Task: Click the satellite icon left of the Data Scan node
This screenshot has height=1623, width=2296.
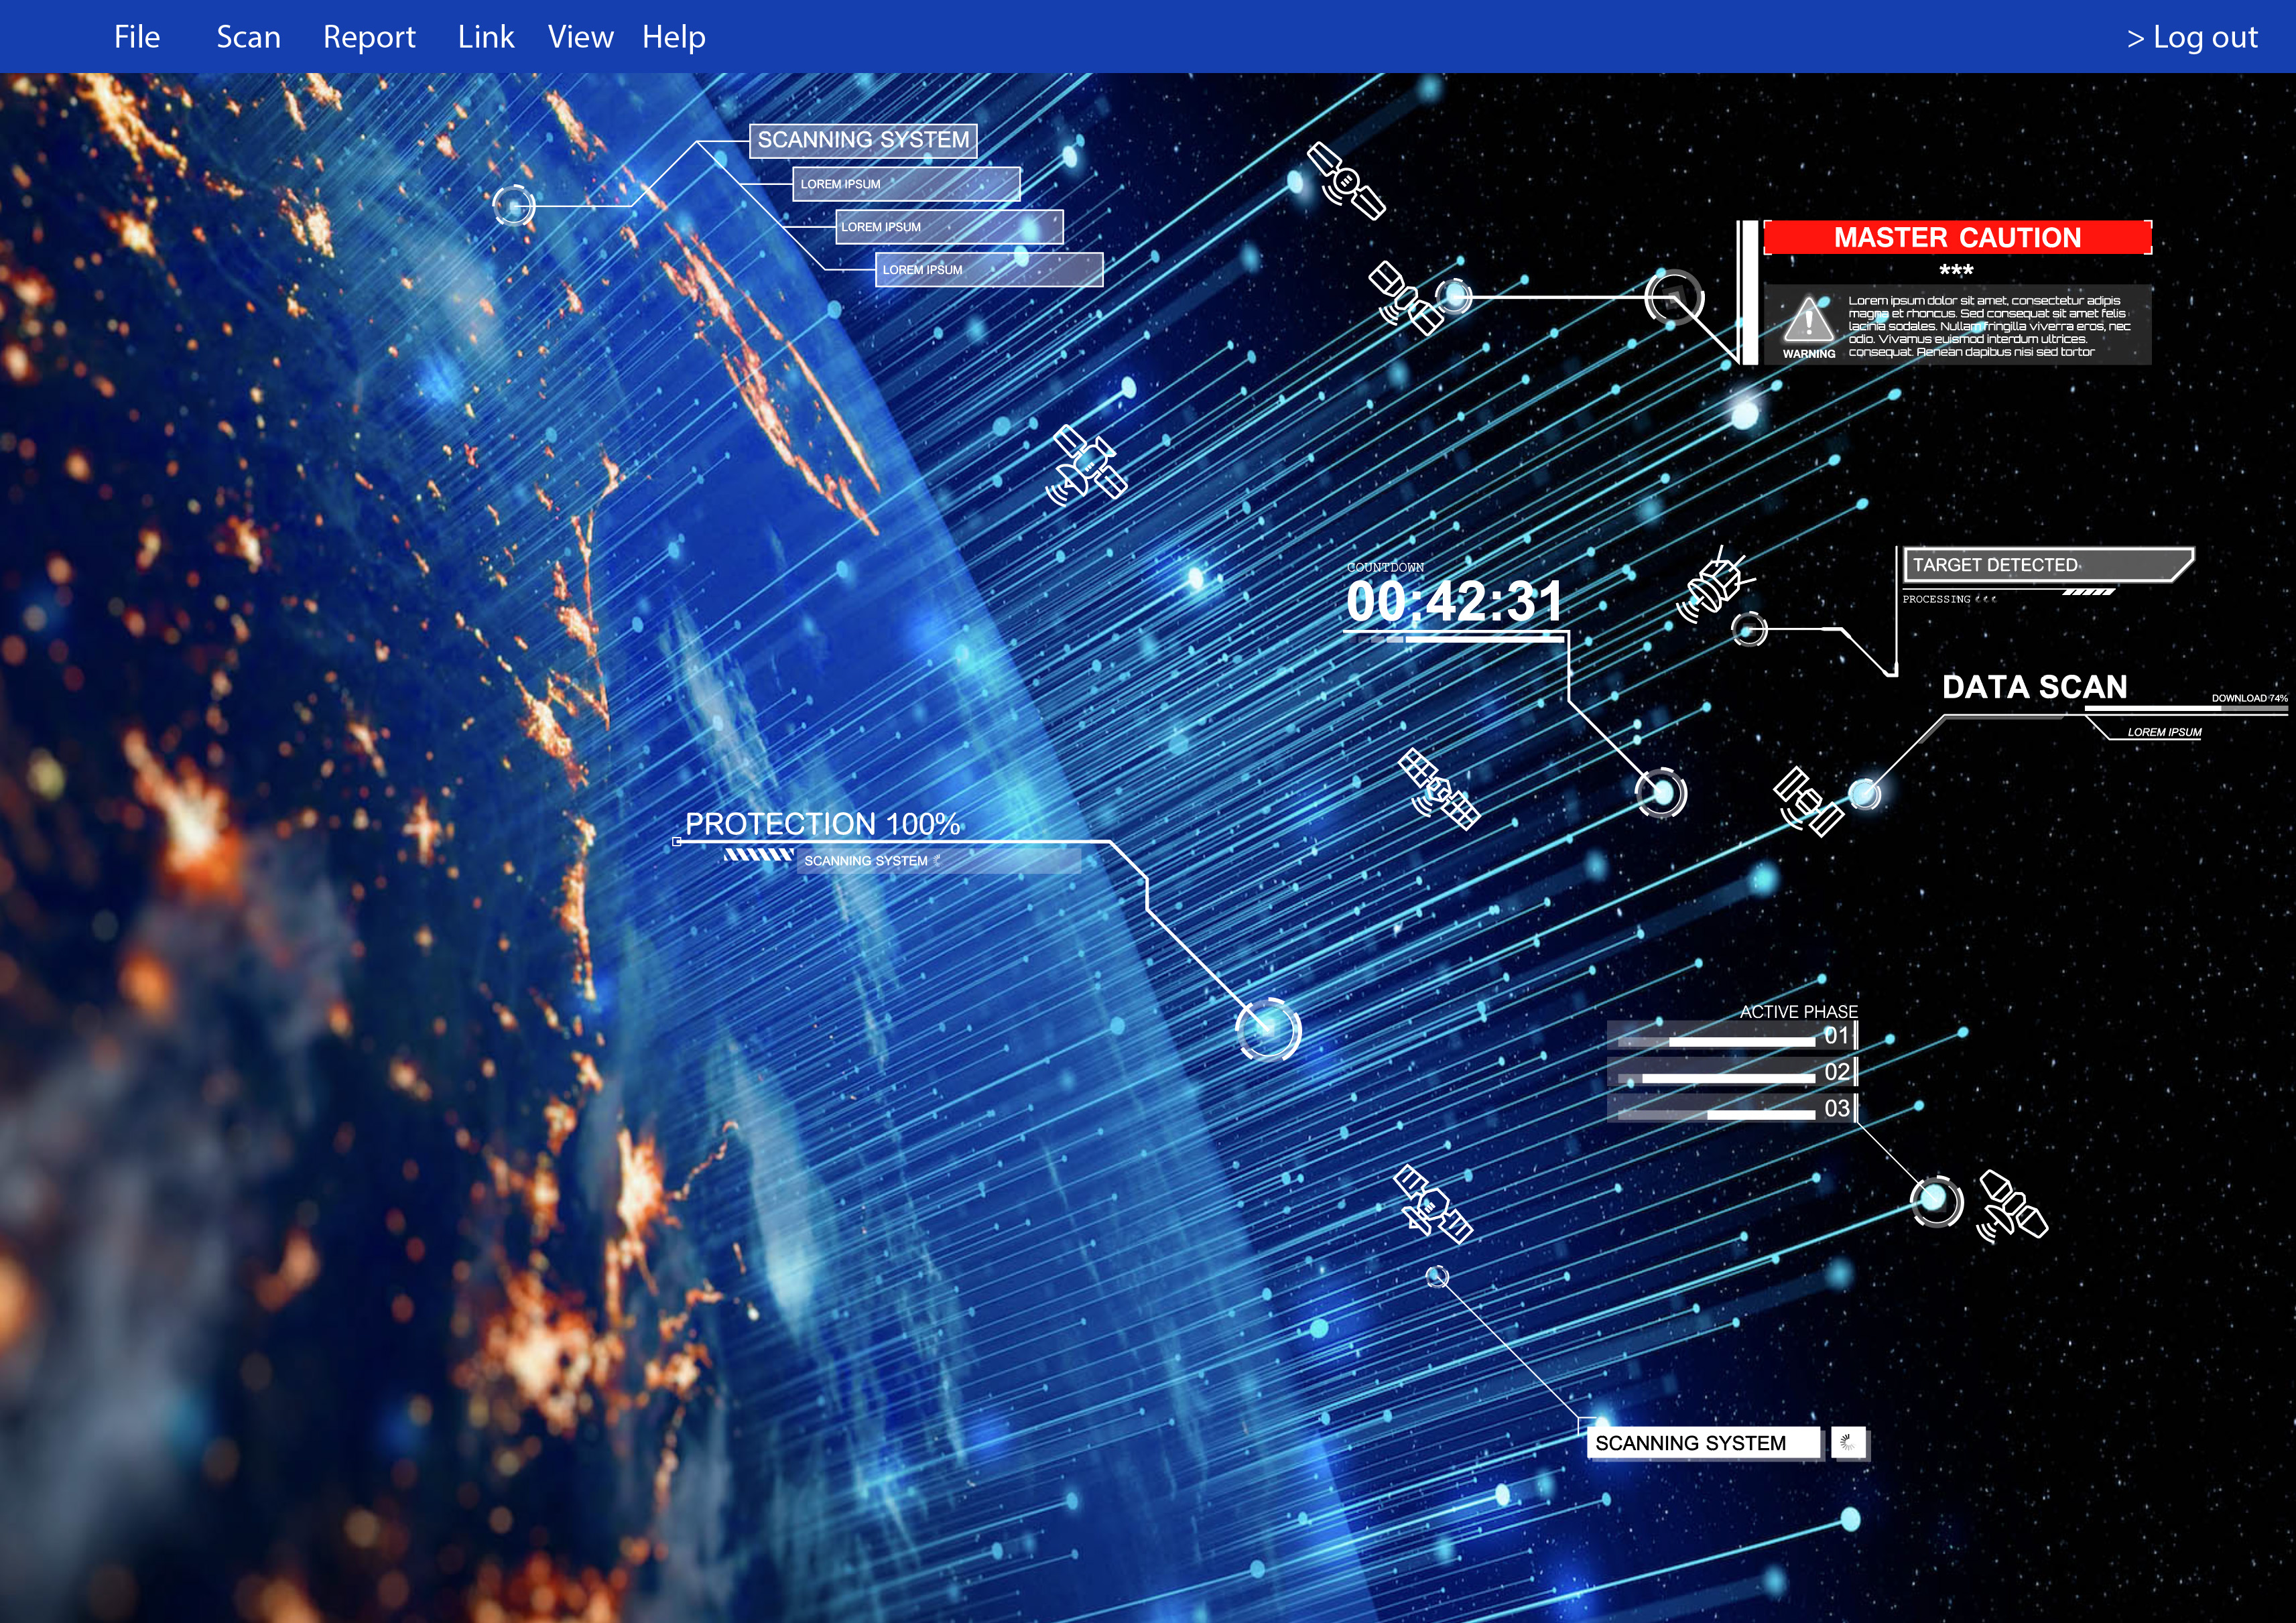Action: pyautogui.click(x=1808, y=801)
